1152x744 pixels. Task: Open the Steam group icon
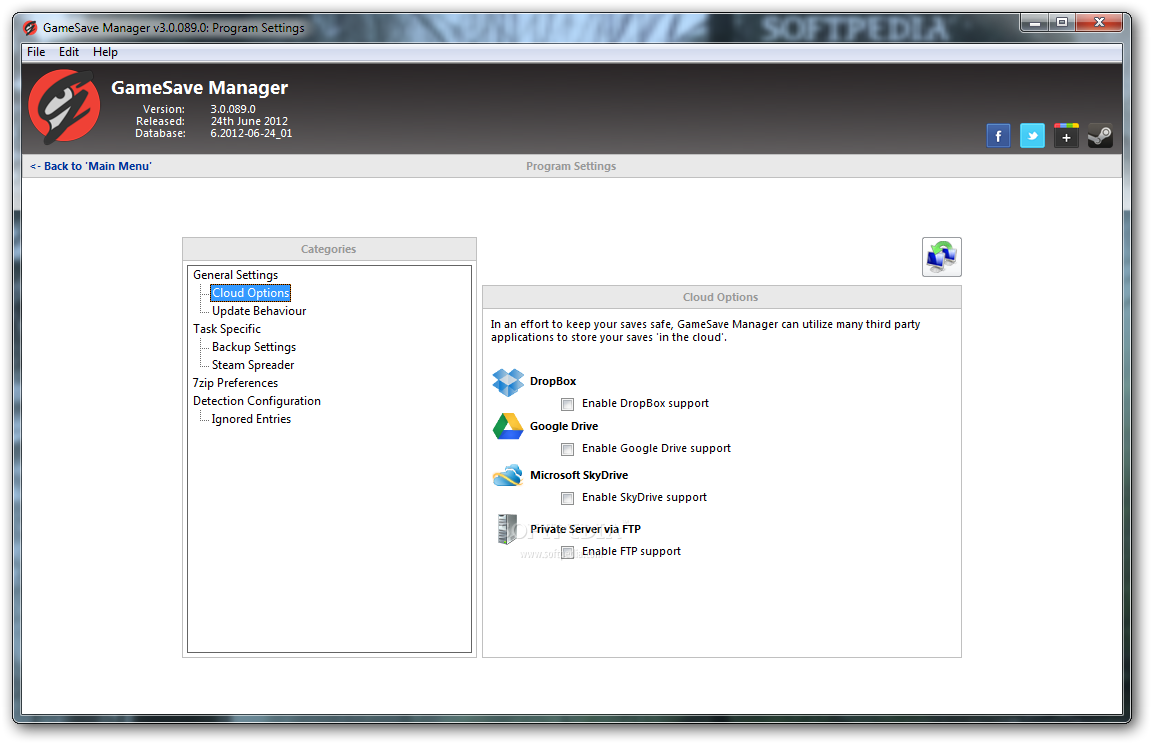(1100, 136)
